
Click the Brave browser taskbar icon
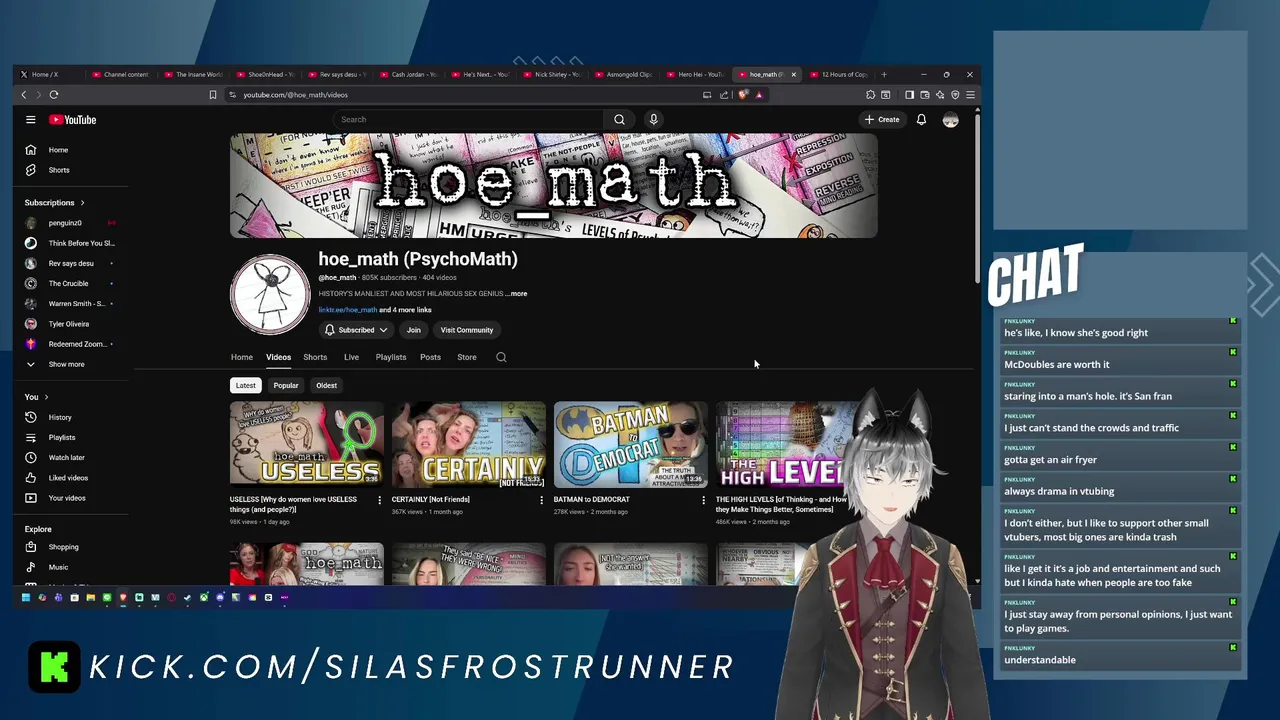[123, 597]
